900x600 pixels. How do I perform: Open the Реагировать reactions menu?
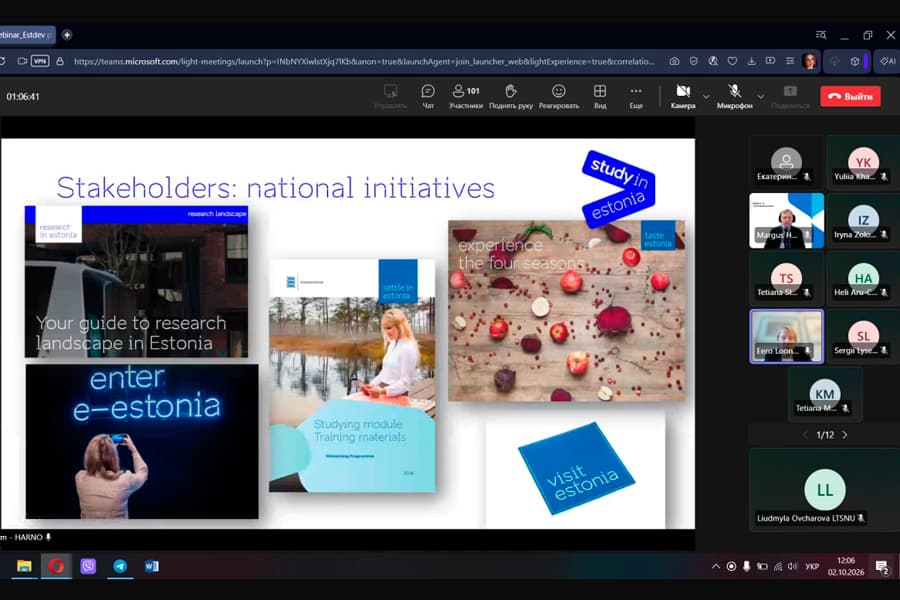558,96
